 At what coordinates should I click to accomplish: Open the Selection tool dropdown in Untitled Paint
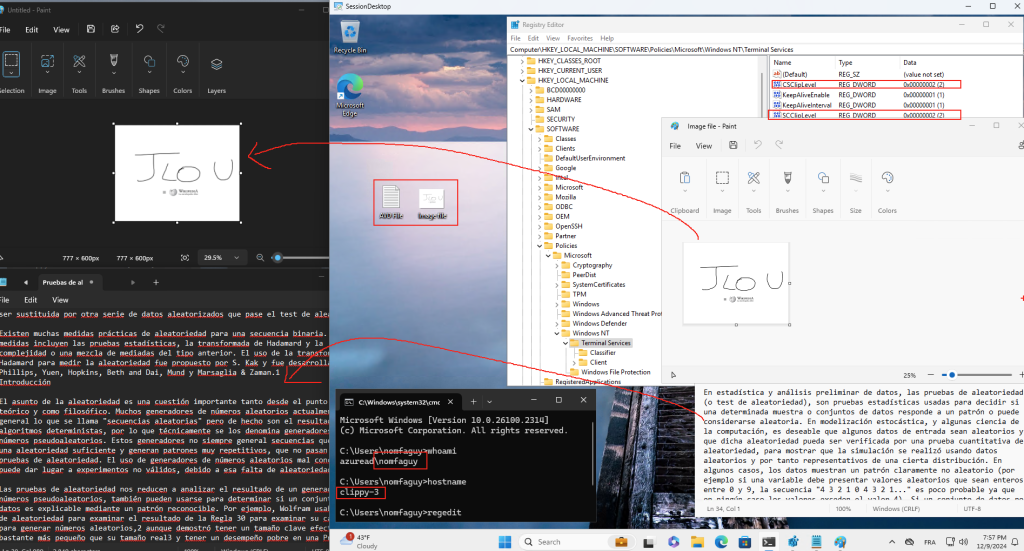click(x=11, y=72)
